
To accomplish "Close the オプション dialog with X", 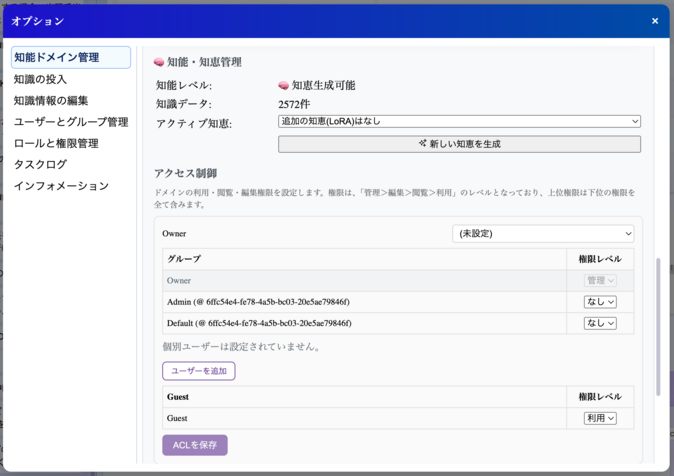I will coord(655,21).
